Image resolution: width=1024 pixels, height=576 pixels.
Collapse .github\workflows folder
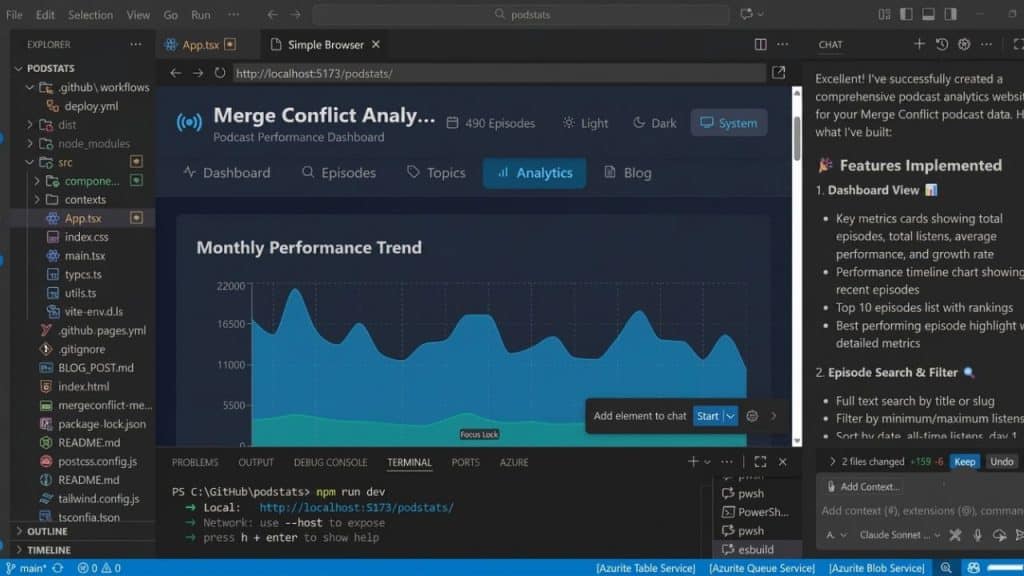pyautogui.click(x=29, y=87)
